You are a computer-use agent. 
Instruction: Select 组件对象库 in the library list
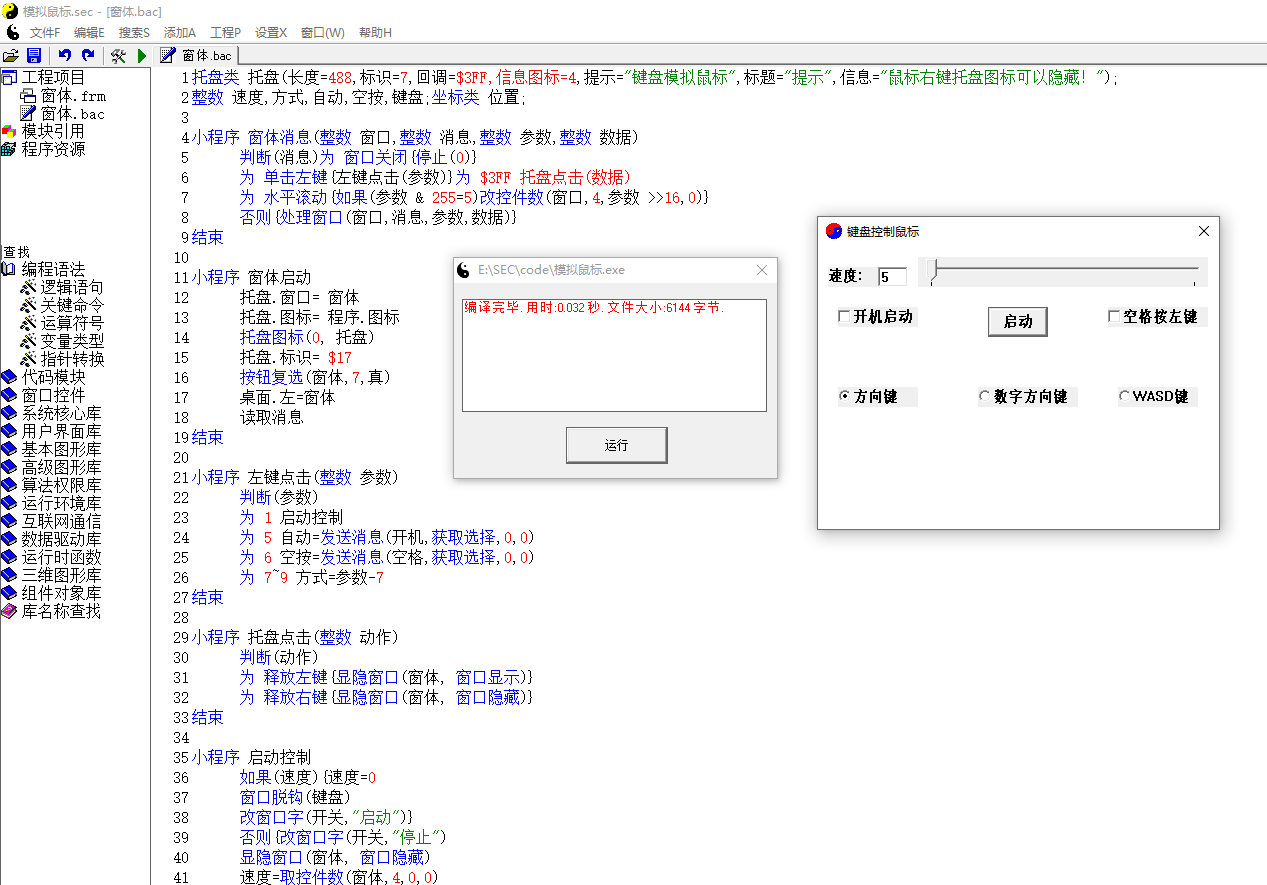(x=61, y=593)
